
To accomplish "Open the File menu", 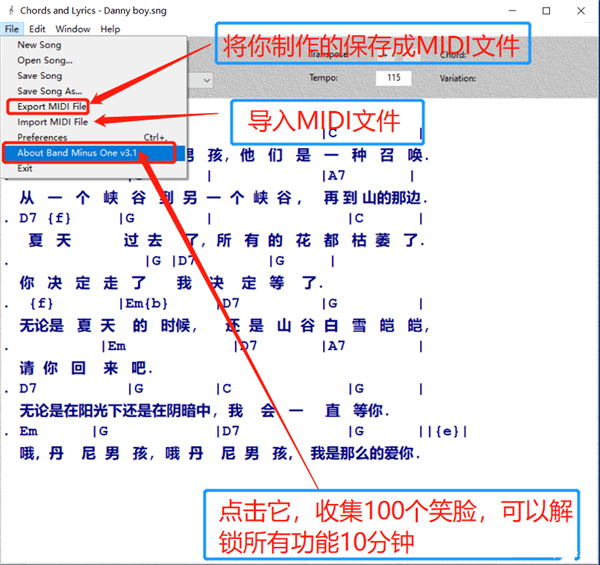I will click(x=11, y=29).
